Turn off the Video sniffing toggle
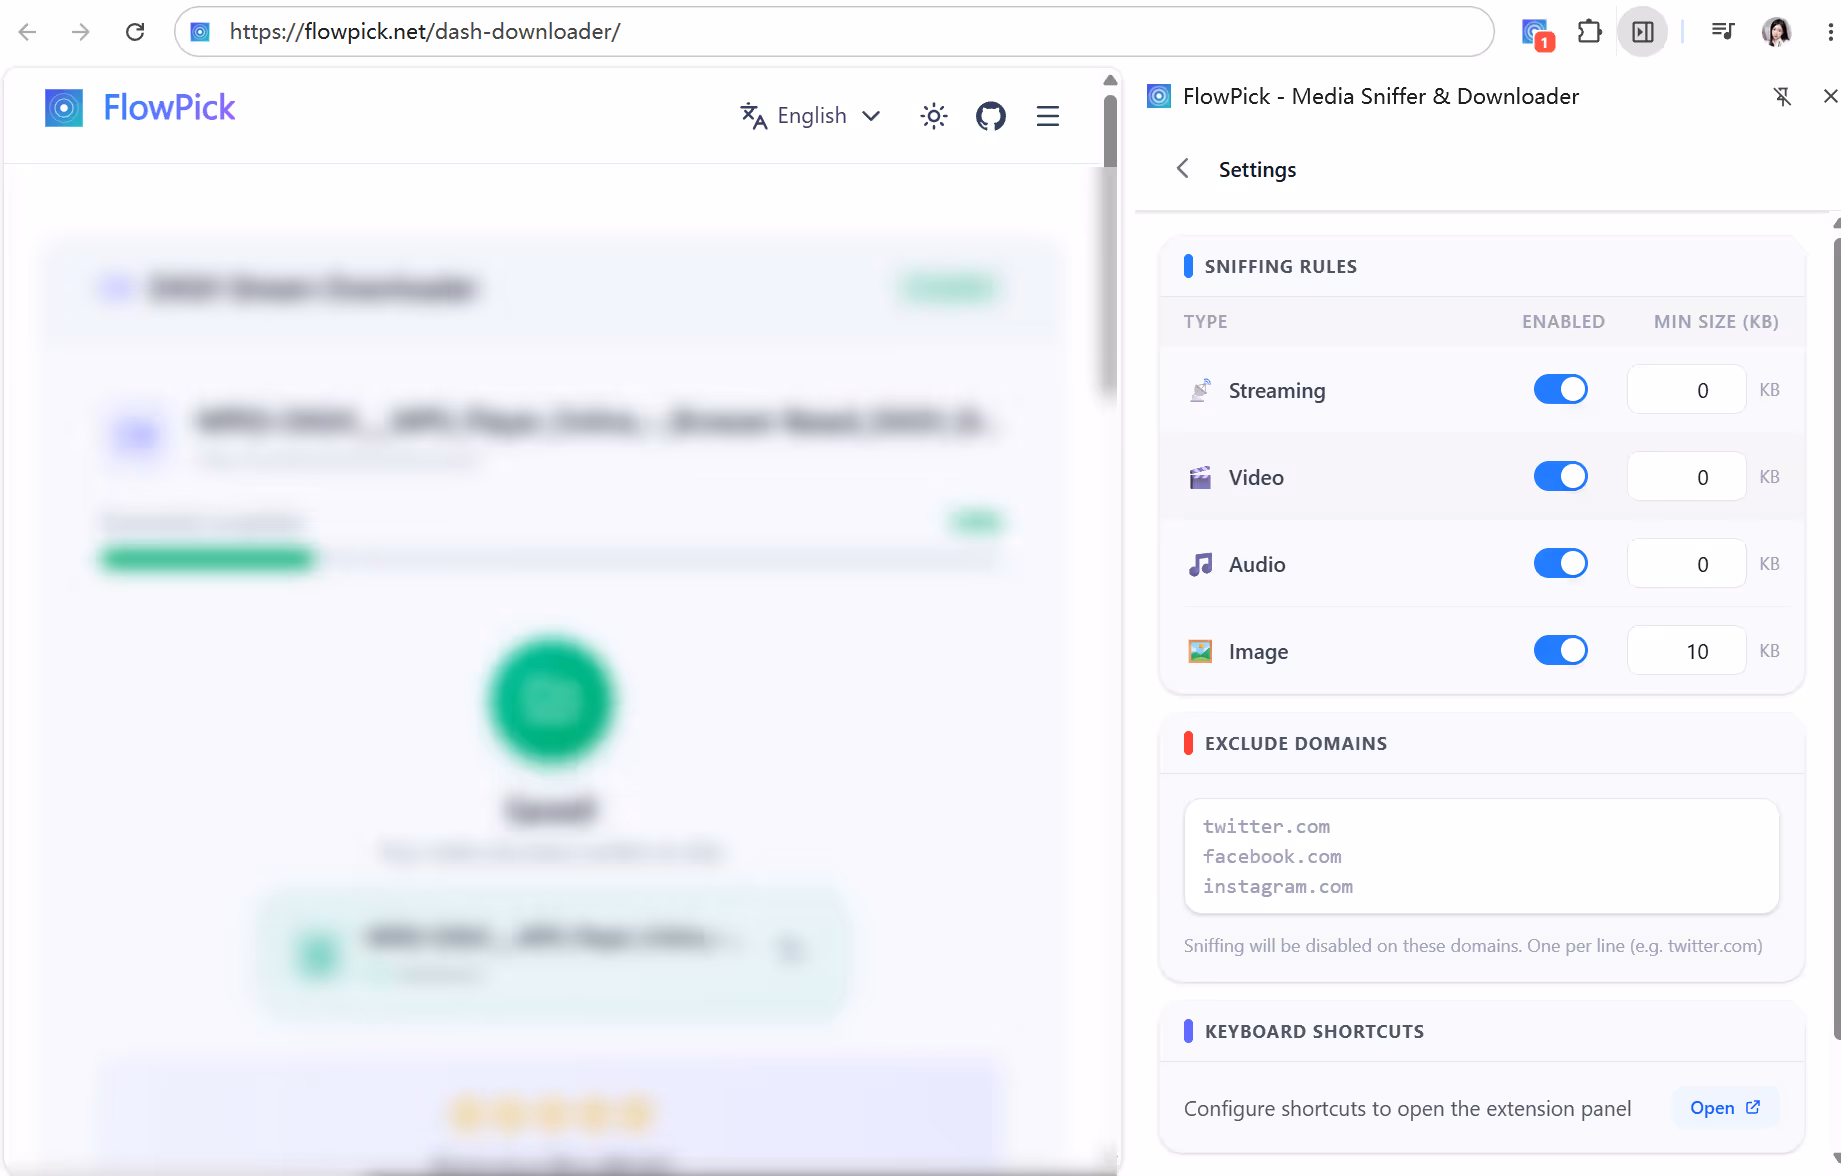This screenshot has width=1841, height=1176. 1561,476
